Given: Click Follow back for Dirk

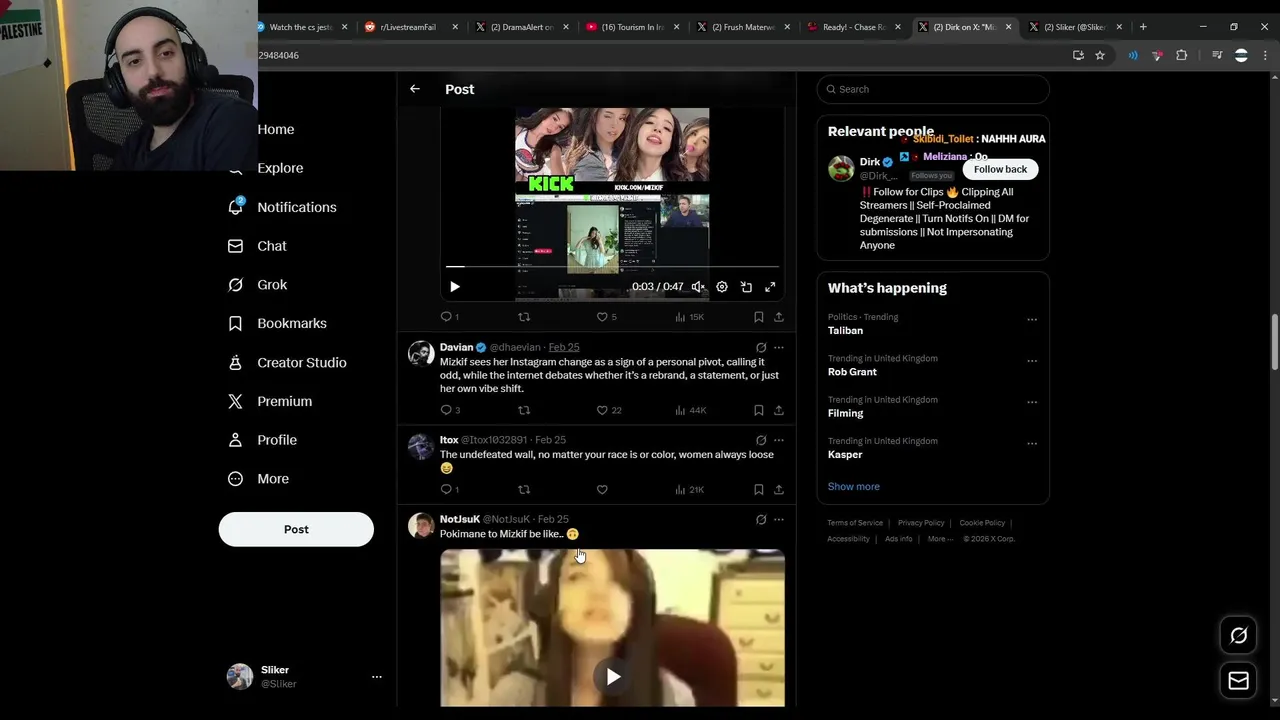Looking at the screenshot, I should click(1000, 169).
